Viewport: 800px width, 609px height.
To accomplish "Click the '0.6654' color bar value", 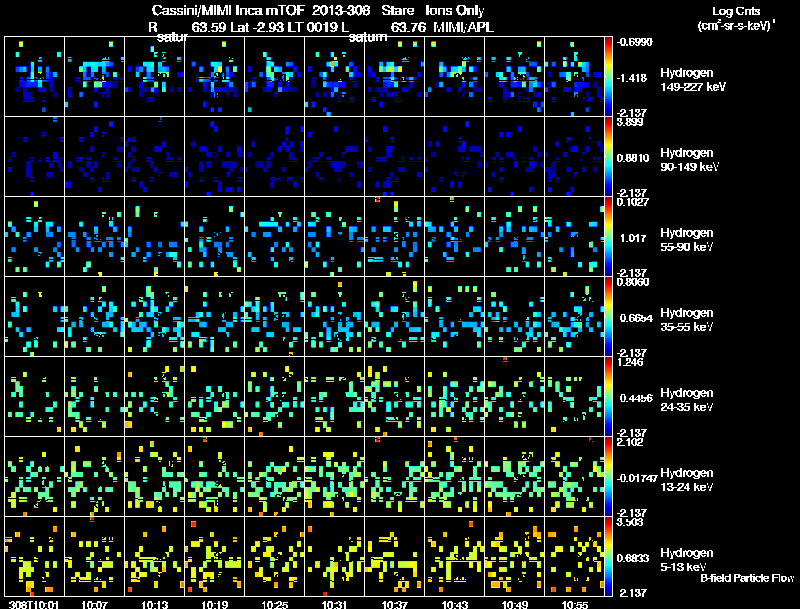I will (636, 318).
